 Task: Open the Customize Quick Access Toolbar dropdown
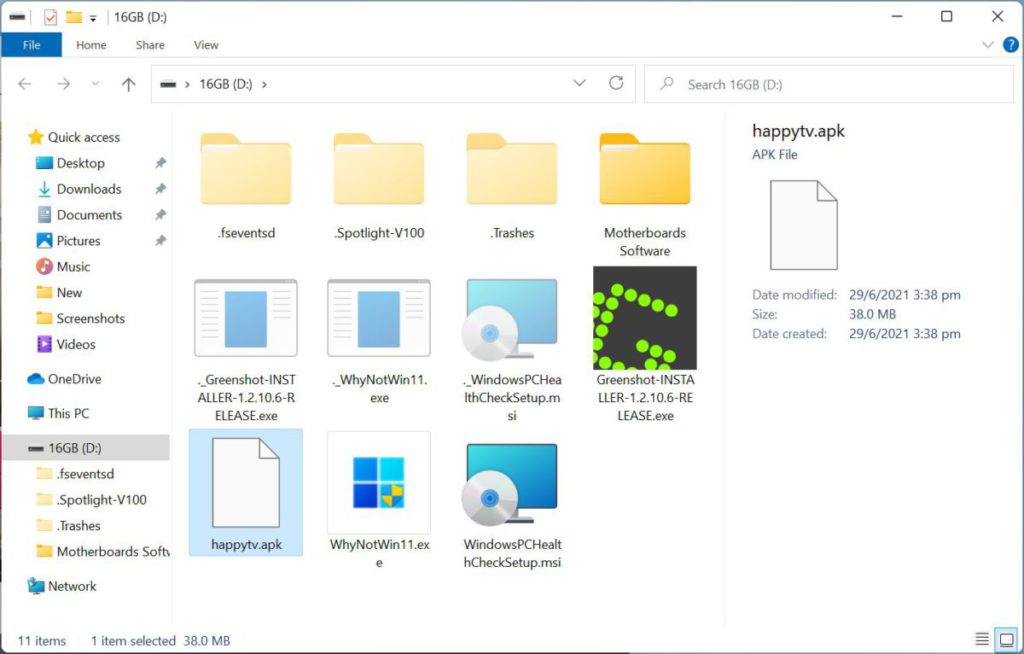point(93,18)
